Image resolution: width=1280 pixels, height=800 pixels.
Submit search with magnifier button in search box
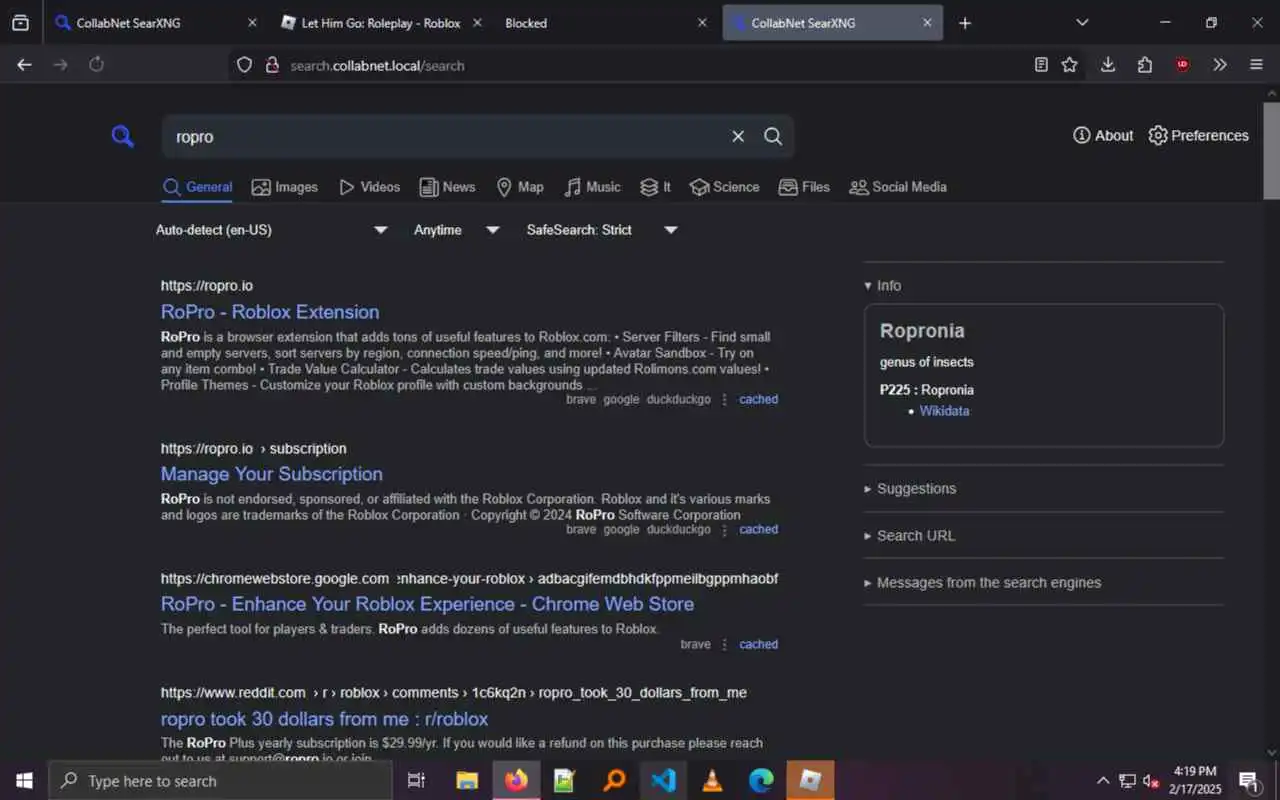click(x=773, y=137)
